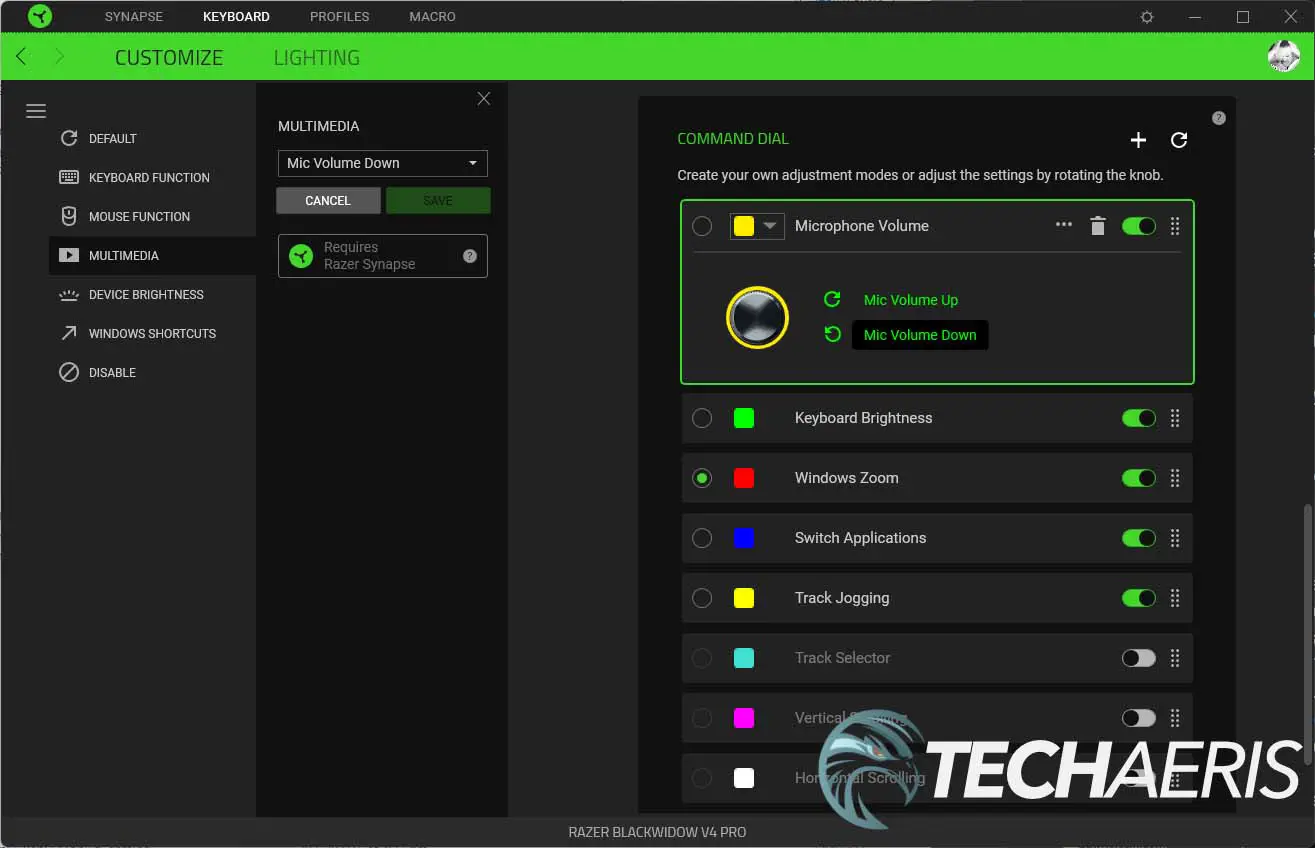Viewport: 1315px width, 848px height.
Task: Click Switch Applications drag handle
Action: [1175, 538]
